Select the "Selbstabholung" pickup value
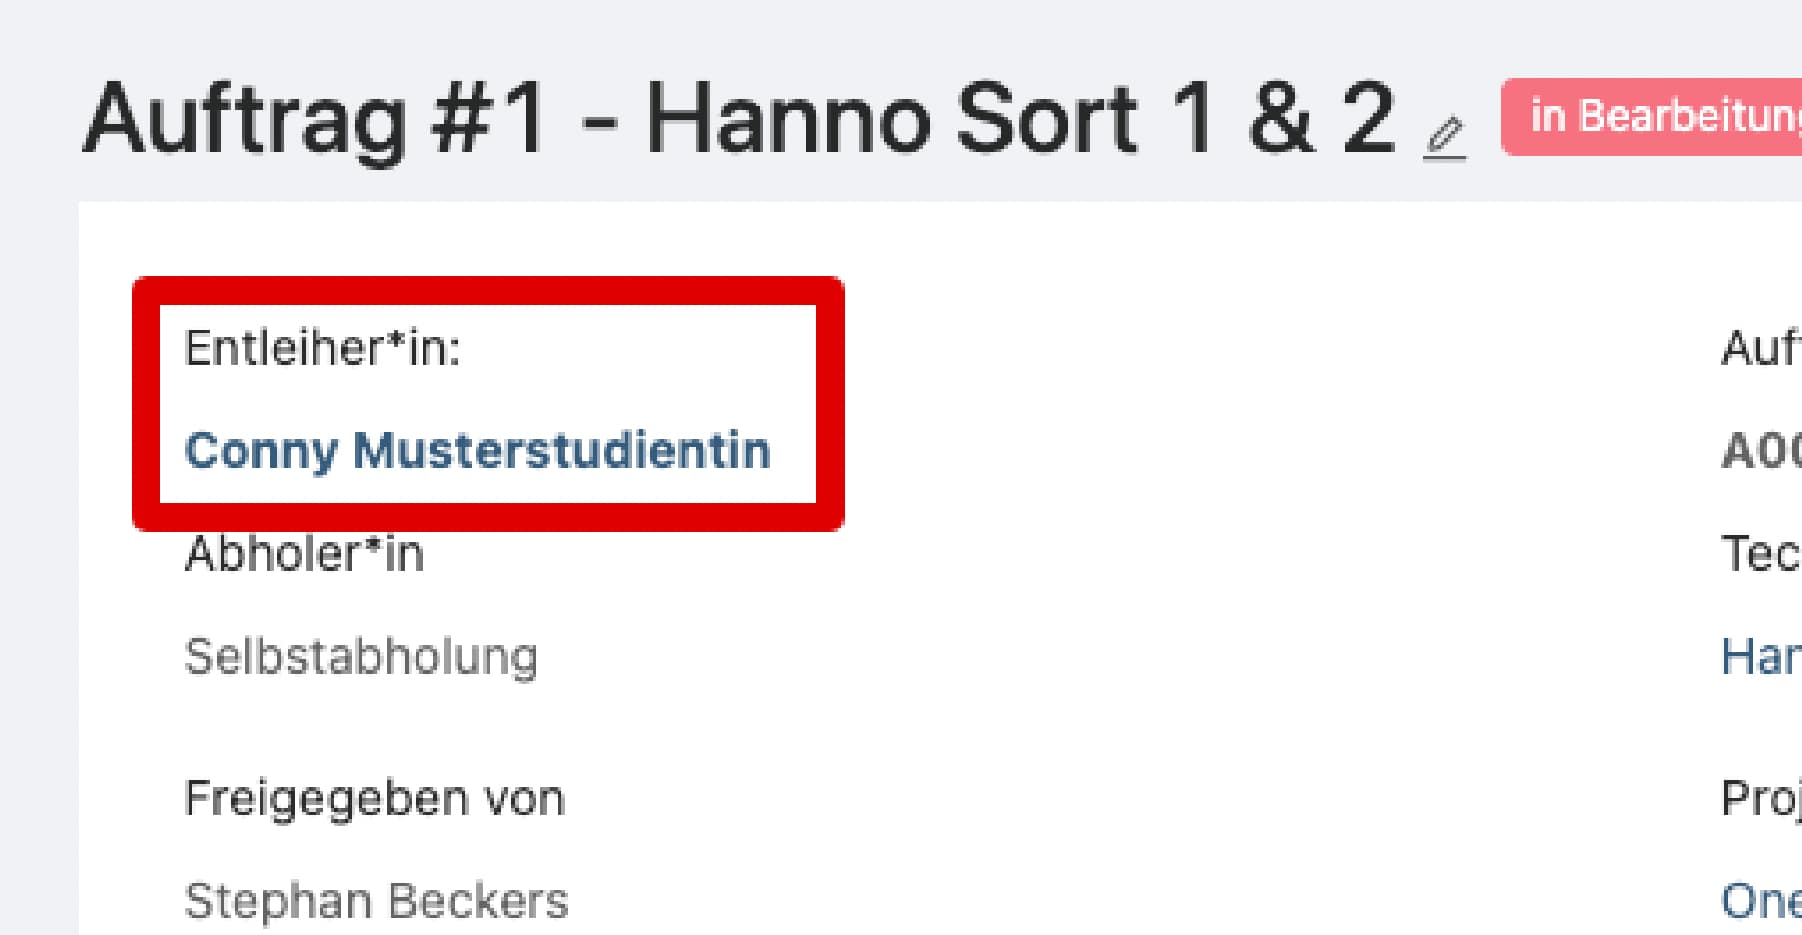 tap(361, 657)
